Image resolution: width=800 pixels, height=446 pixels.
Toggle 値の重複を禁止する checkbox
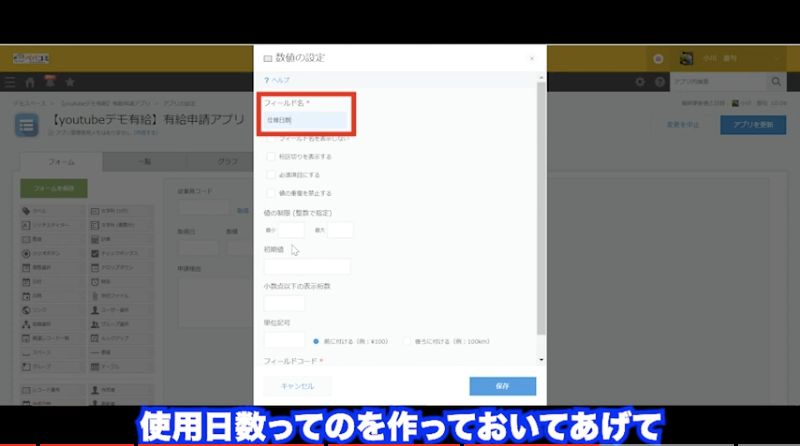coord(270,192)
